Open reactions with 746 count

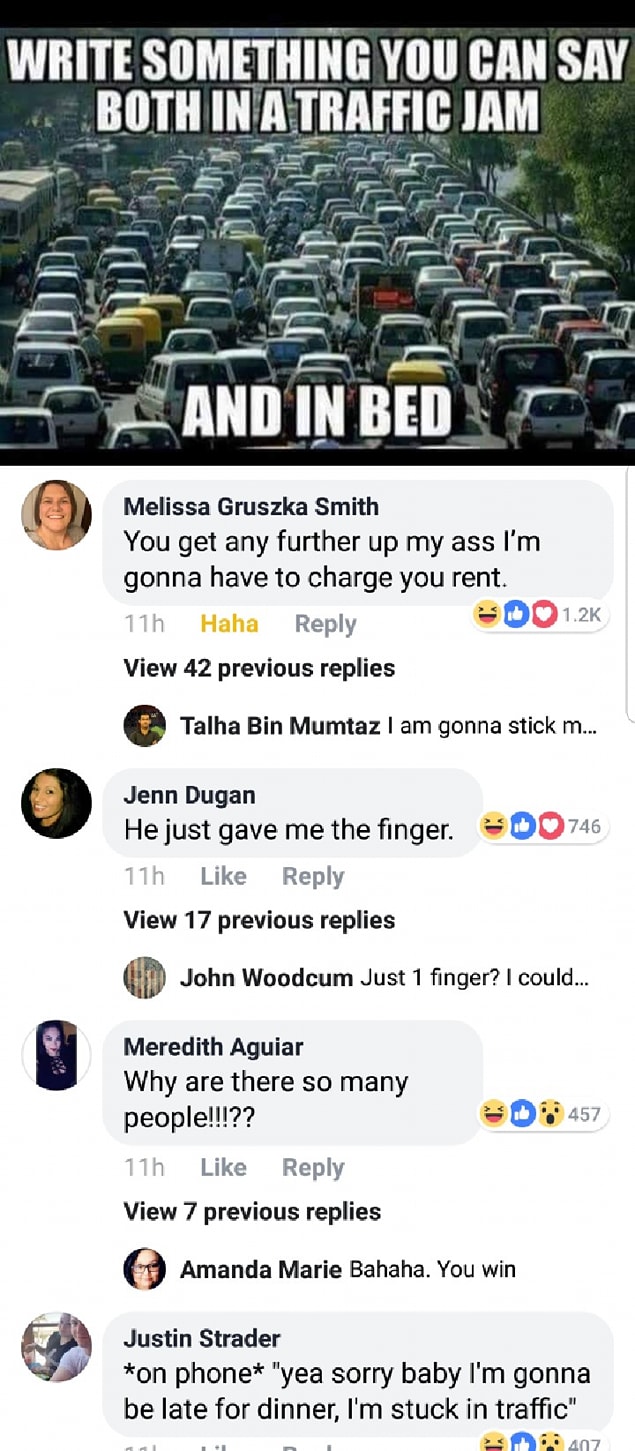(542, 826)
